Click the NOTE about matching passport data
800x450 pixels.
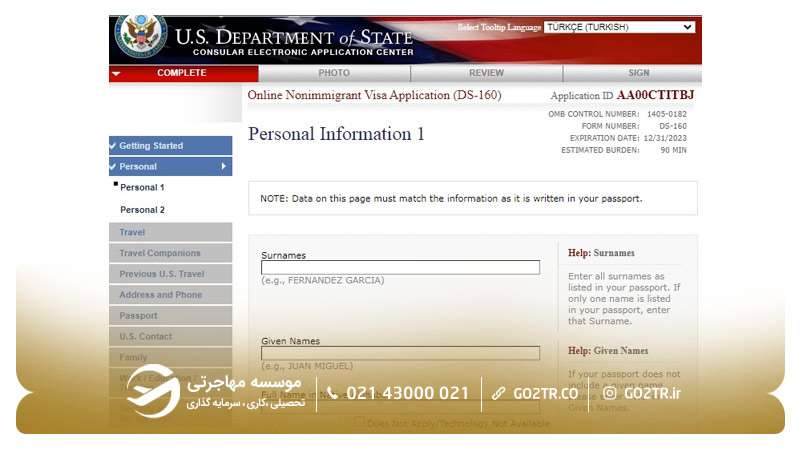pyautogui.click(x=452, y=198)
